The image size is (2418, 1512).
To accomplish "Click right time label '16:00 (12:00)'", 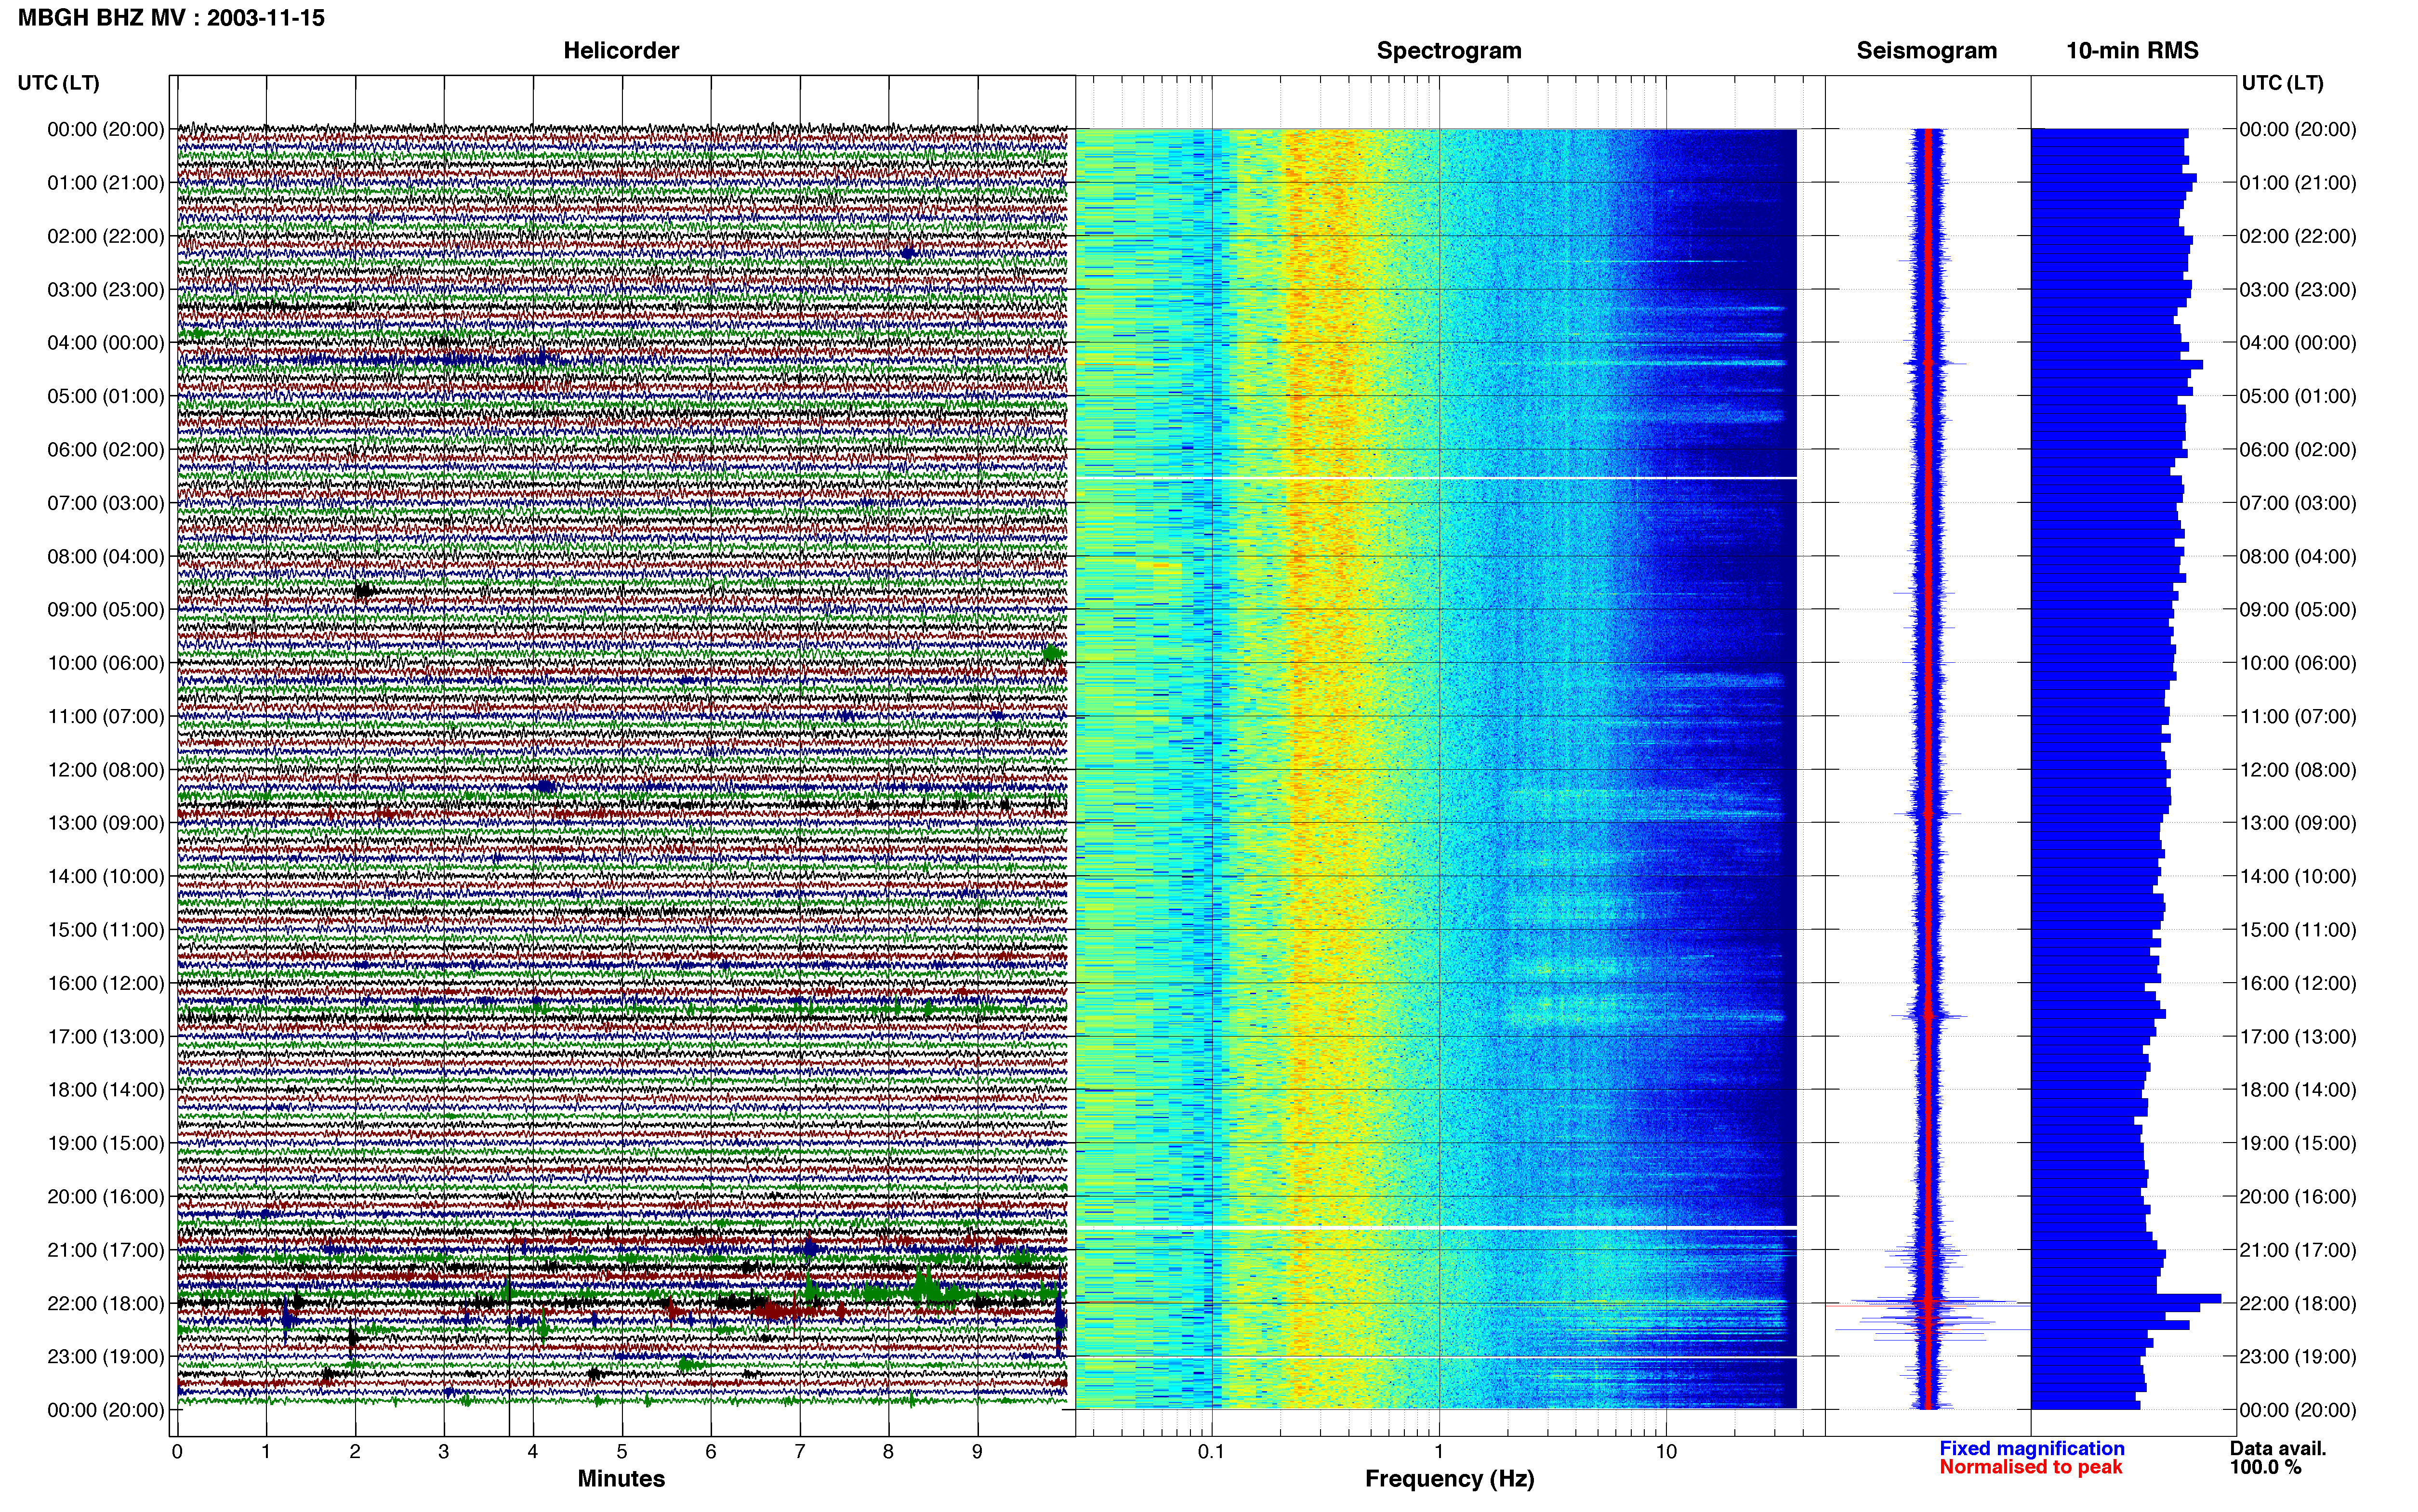I will pos(2298,983).
